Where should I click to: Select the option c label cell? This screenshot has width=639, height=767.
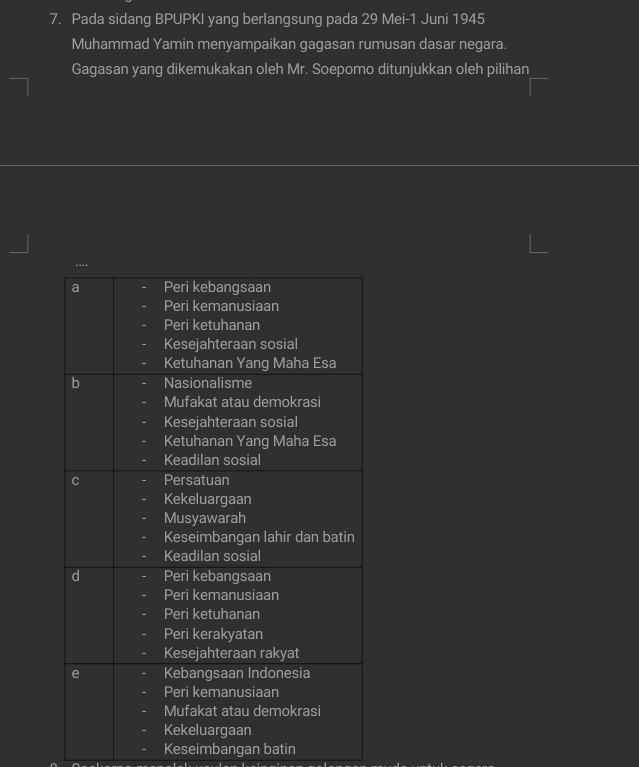89,519
